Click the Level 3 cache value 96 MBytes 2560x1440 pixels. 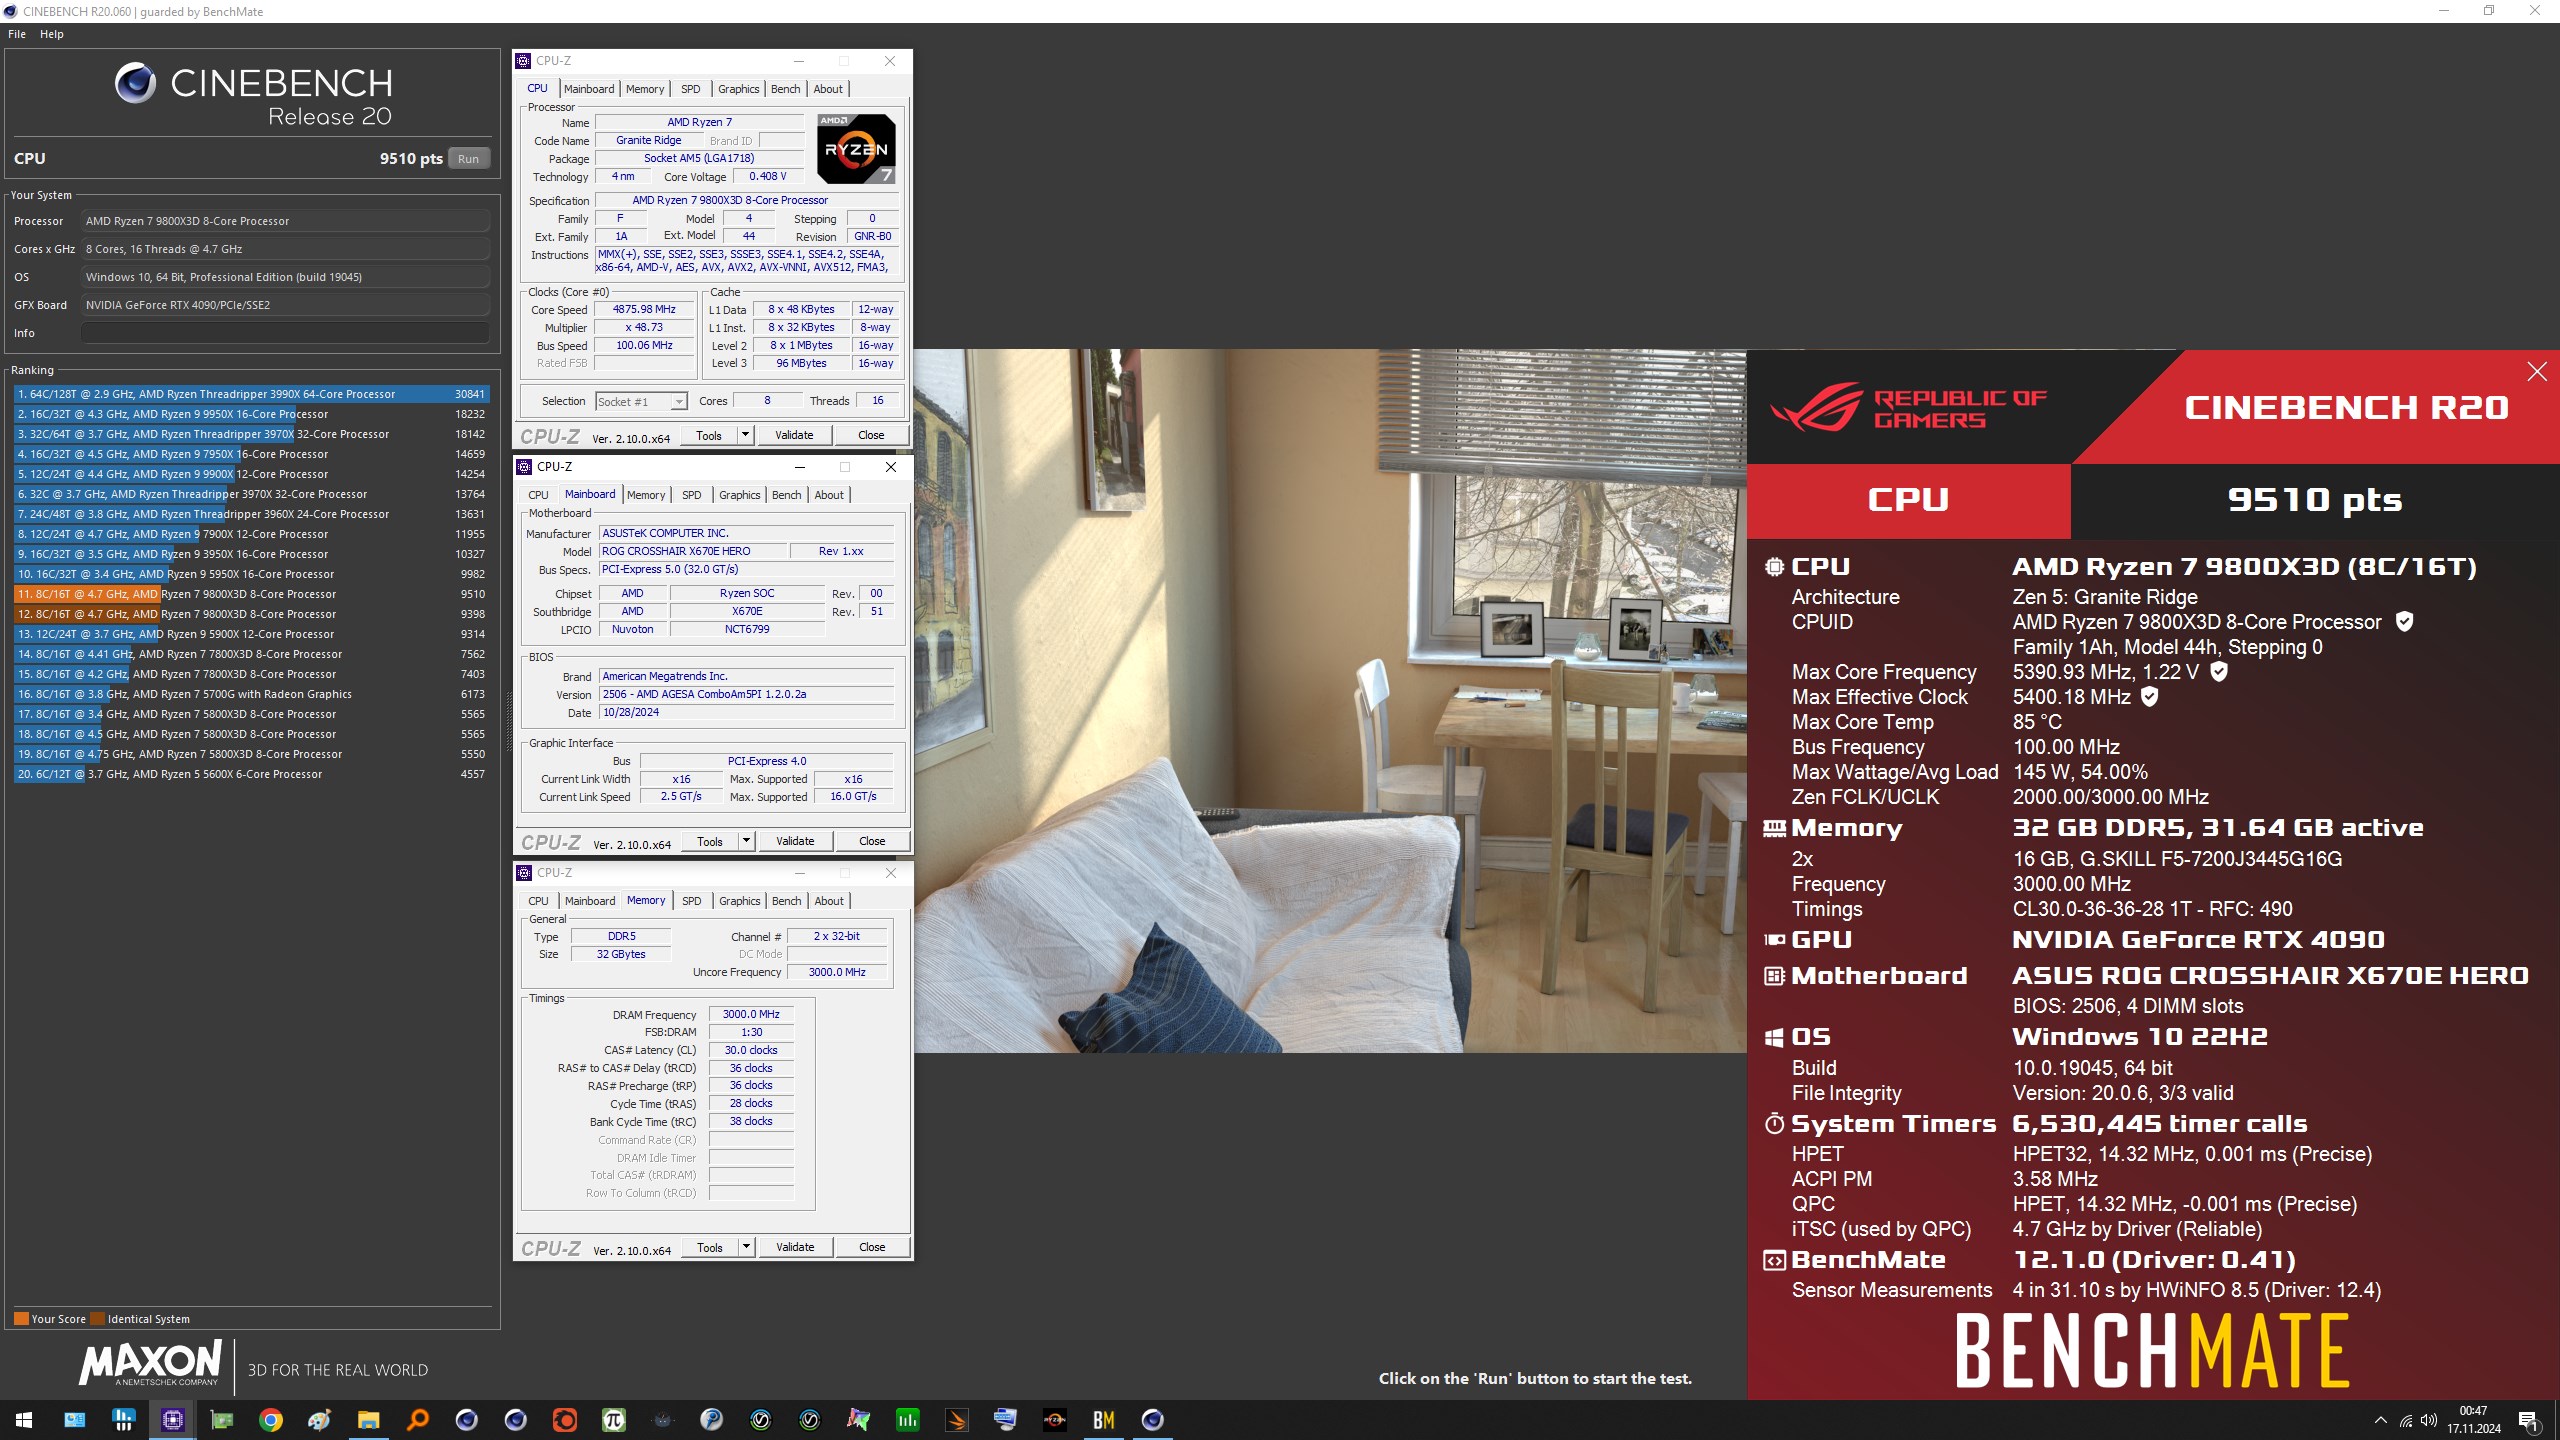tap(801, 364)
